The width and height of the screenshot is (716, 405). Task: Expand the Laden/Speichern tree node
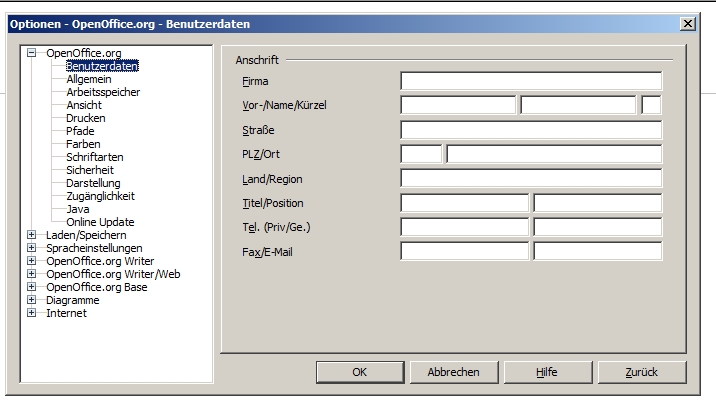(x=32, y=235)
